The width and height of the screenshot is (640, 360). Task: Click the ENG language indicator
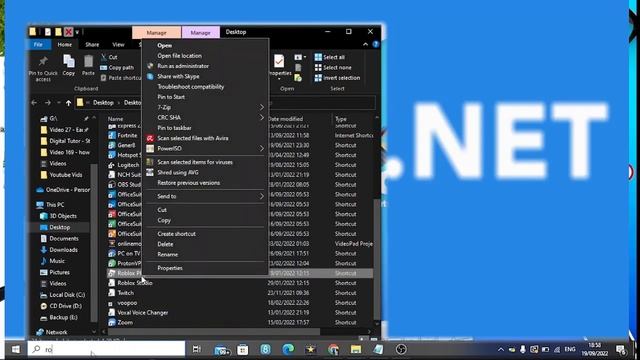[570, 349]
